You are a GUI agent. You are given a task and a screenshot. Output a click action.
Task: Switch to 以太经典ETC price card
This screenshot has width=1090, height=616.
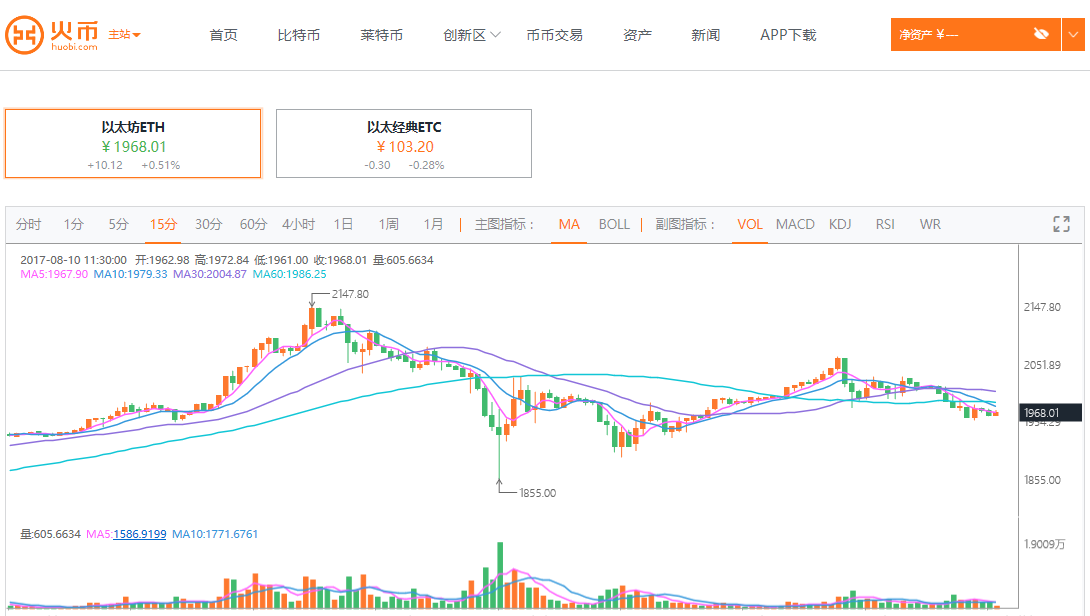[404, 143]
